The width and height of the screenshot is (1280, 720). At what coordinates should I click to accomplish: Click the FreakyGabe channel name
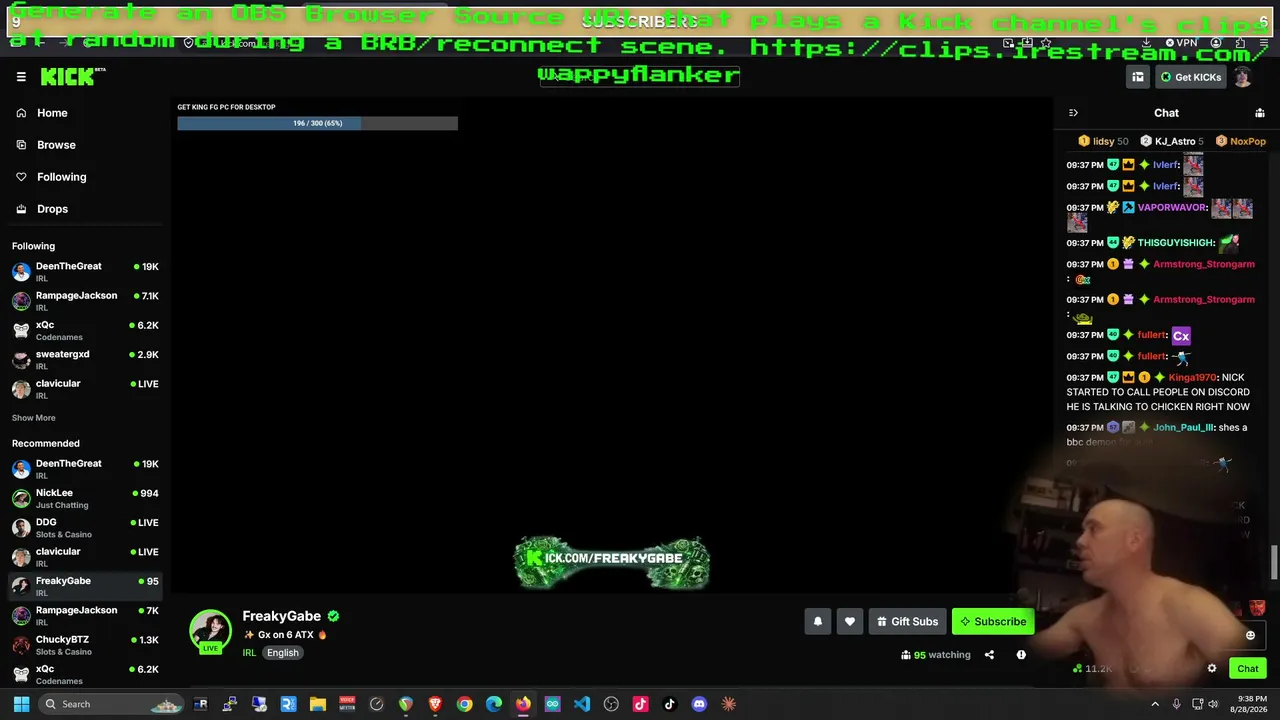[x=282, y=616]
